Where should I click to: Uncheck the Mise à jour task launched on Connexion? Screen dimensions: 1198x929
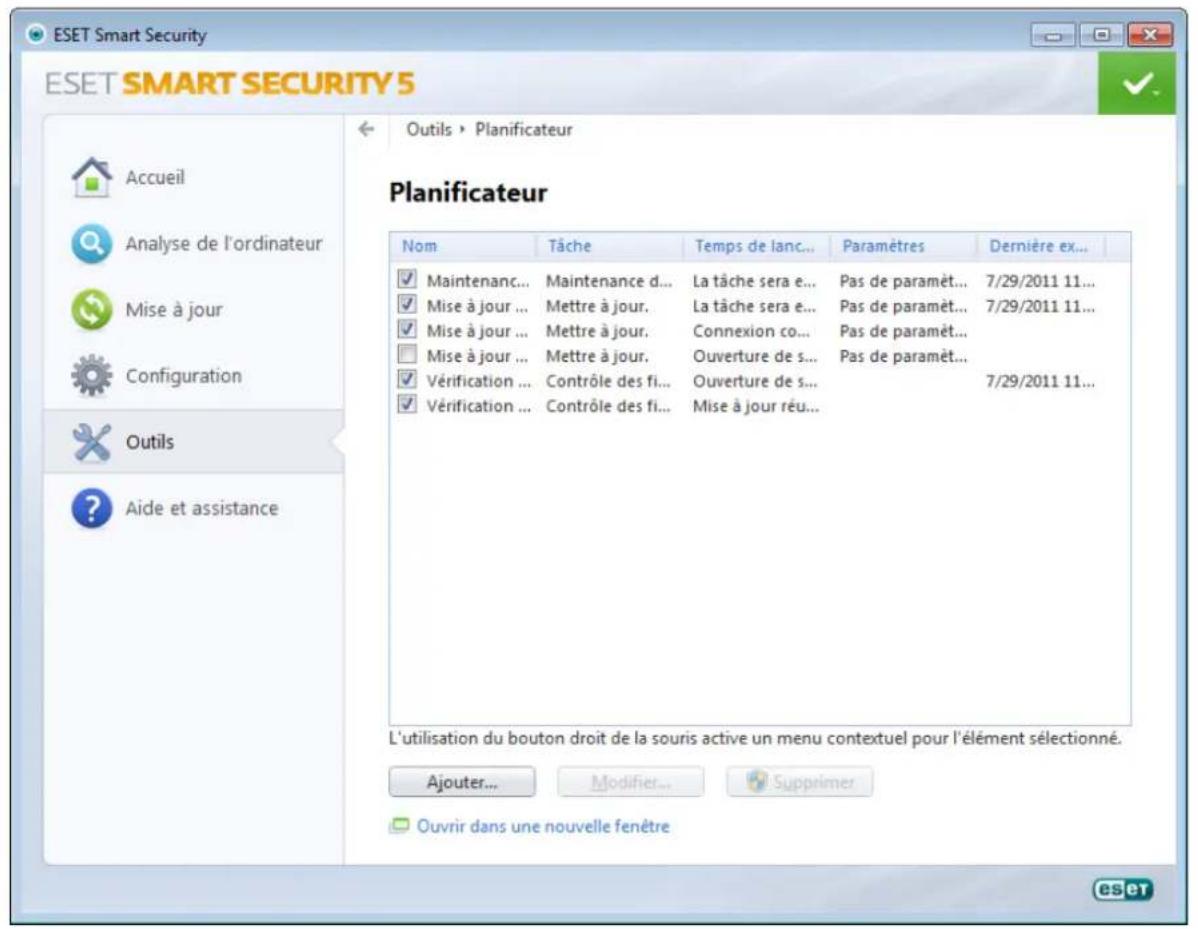click(x=407, y=330)
